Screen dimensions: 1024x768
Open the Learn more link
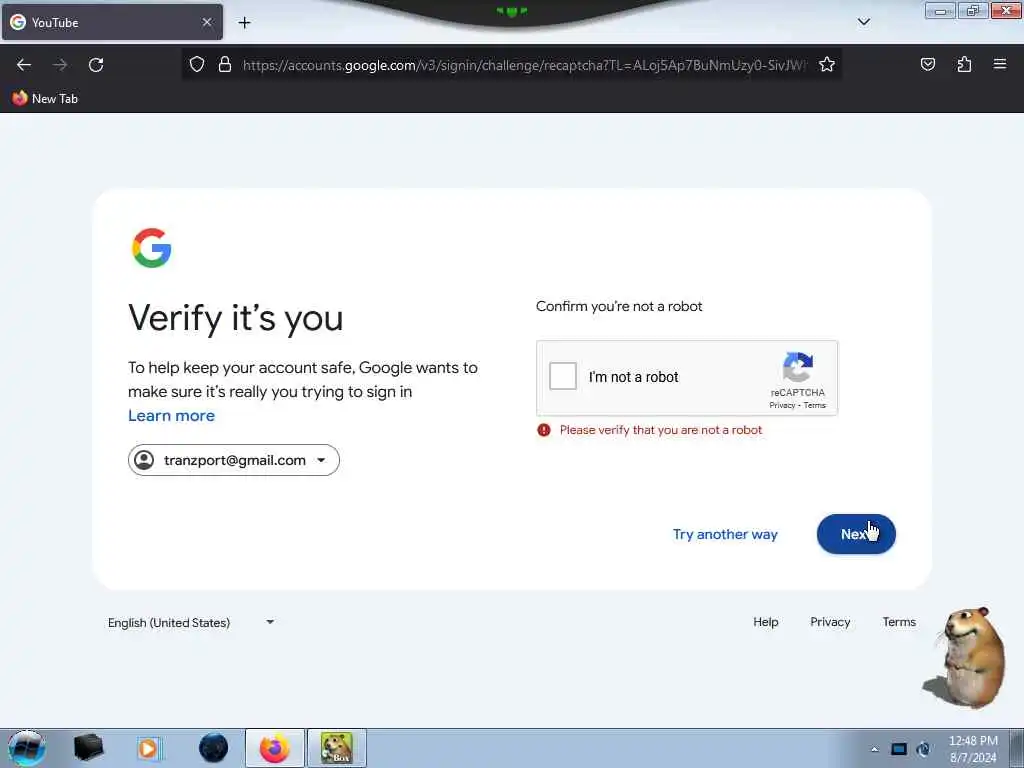point(171,415)
